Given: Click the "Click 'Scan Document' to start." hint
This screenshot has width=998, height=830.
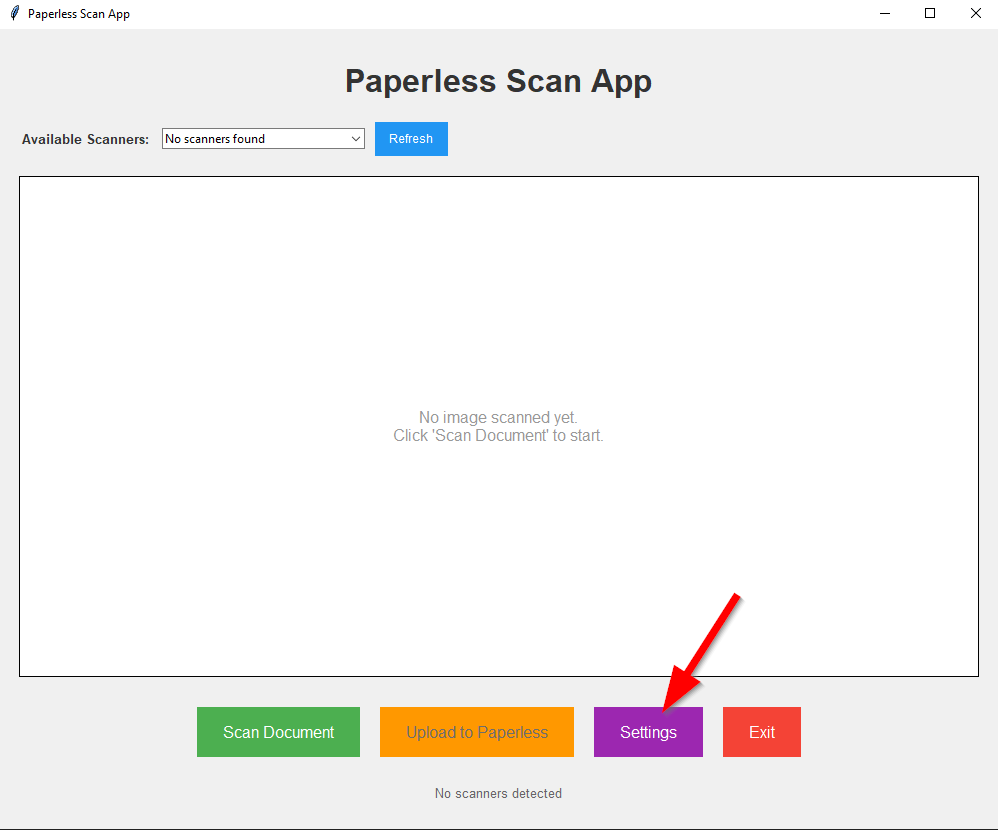Looking at the screenshot, I should click(x=498, y=436).
